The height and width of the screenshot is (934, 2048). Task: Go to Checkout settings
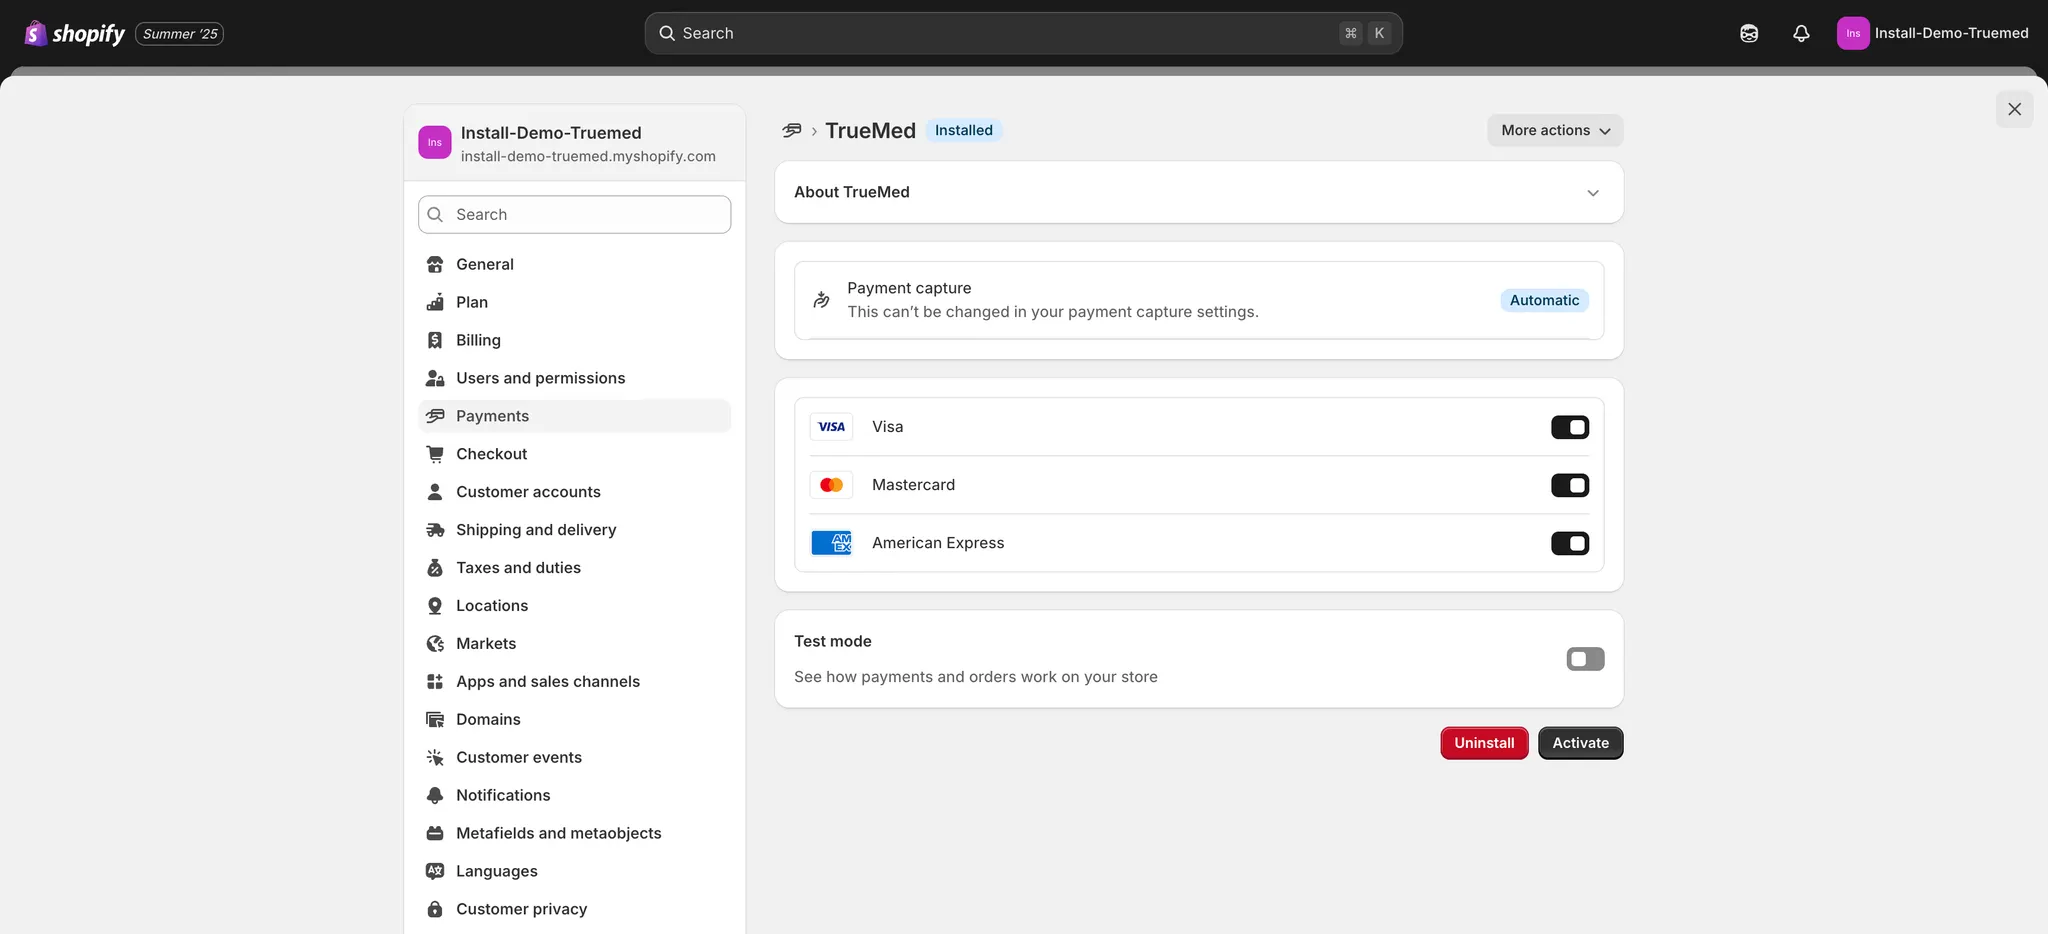pos(491,454)
